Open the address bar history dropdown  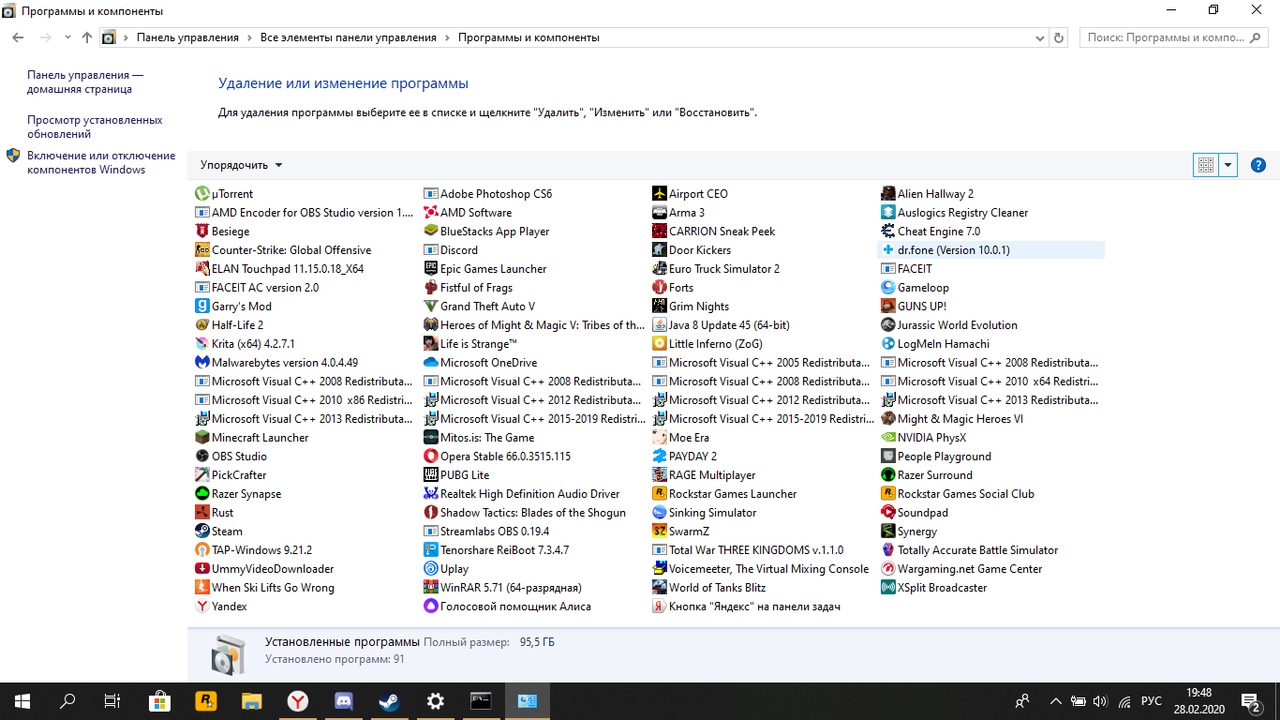pos(1040,38)
